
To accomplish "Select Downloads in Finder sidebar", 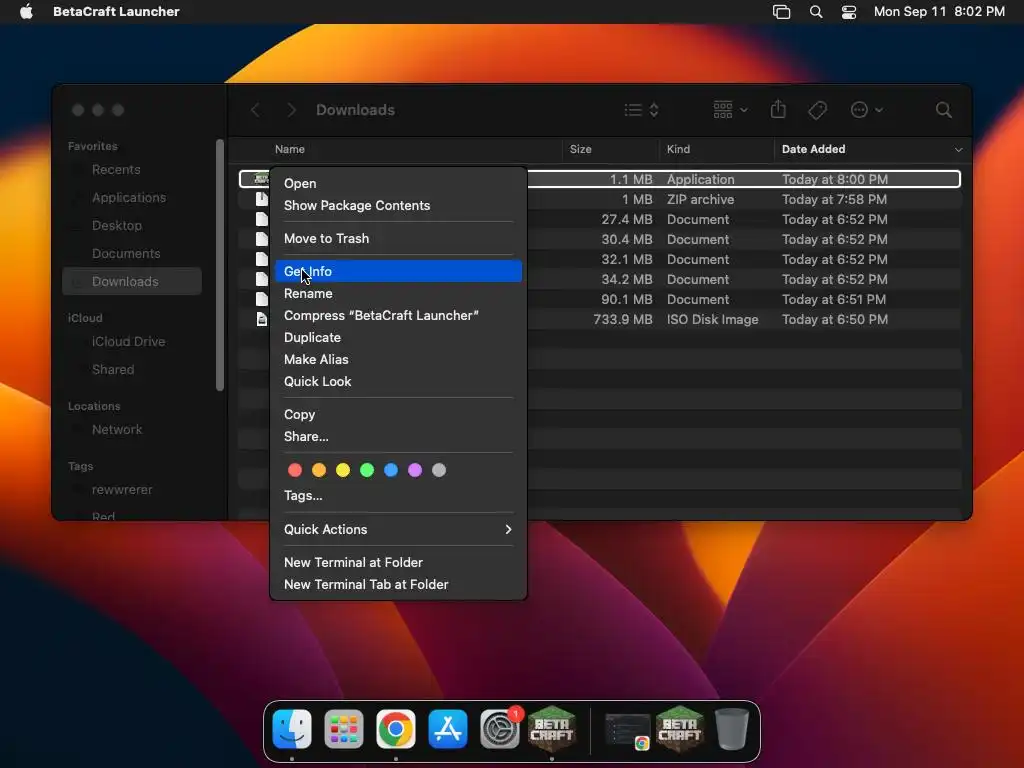I will point(132,281).
